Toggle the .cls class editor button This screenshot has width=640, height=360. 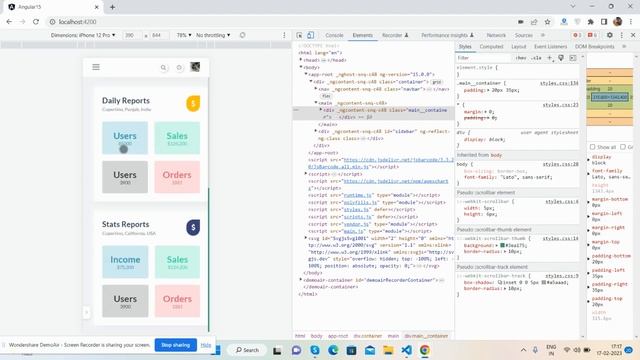point(536,58)
